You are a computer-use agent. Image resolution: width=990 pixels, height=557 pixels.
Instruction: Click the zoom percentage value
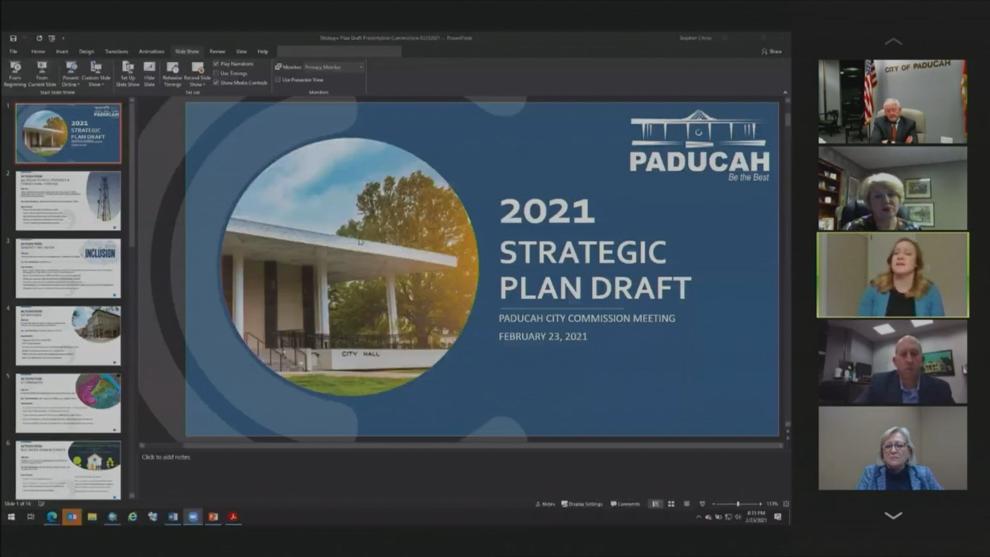coord(772,504)
